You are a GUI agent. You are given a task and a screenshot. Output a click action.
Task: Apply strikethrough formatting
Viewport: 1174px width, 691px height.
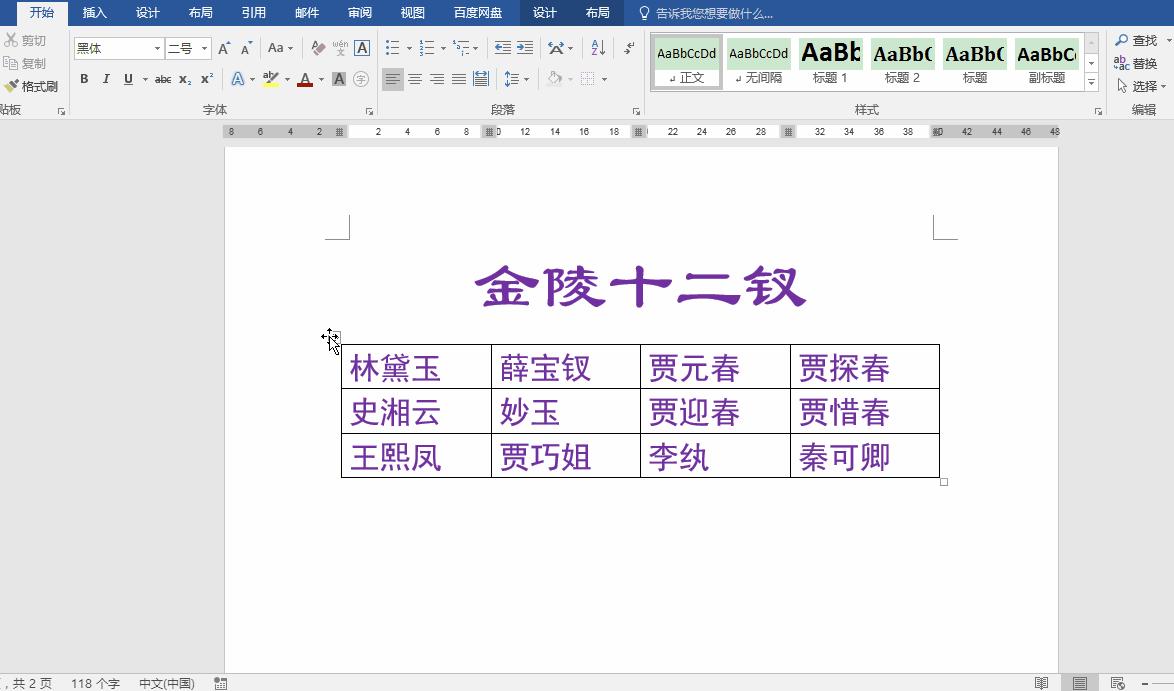click(x=164, y=79)
